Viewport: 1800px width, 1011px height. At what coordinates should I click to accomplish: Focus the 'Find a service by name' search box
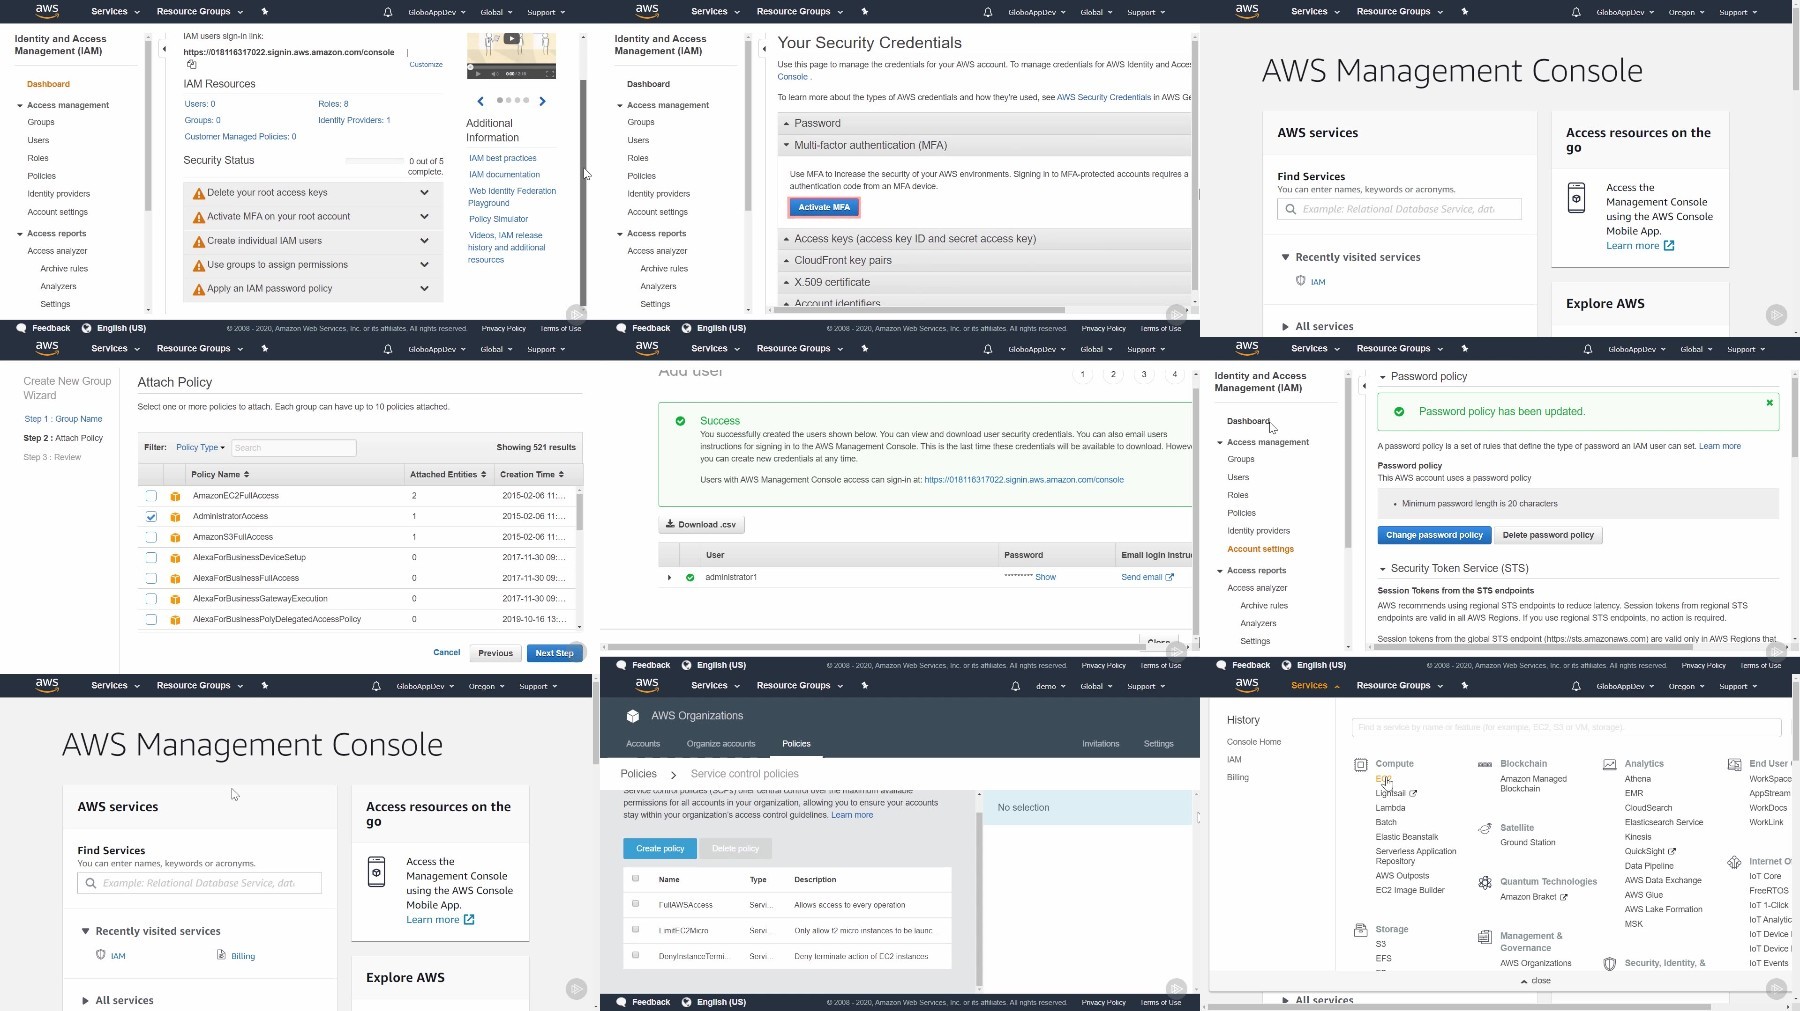[1566, 728]
